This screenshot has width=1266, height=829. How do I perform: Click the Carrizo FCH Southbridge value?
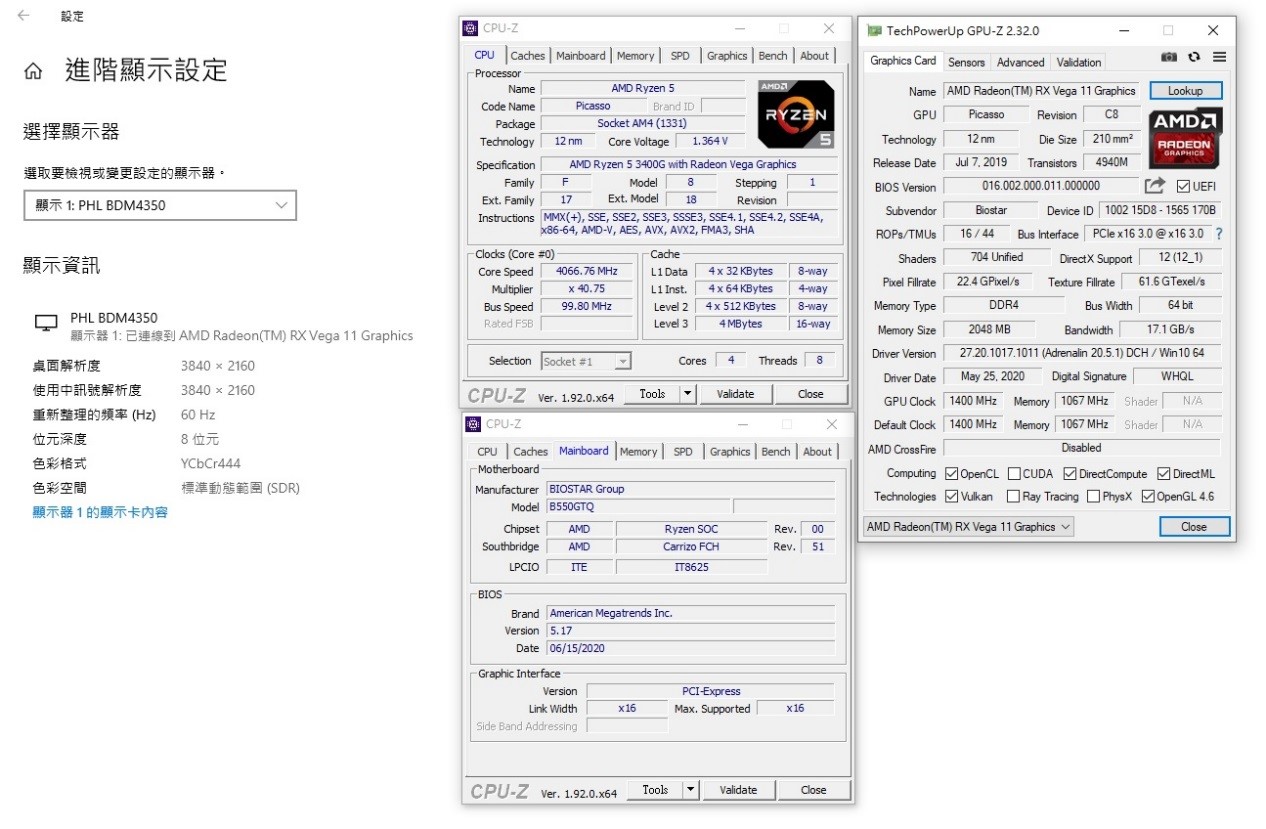pyautogui.click(x=691, y=547)
